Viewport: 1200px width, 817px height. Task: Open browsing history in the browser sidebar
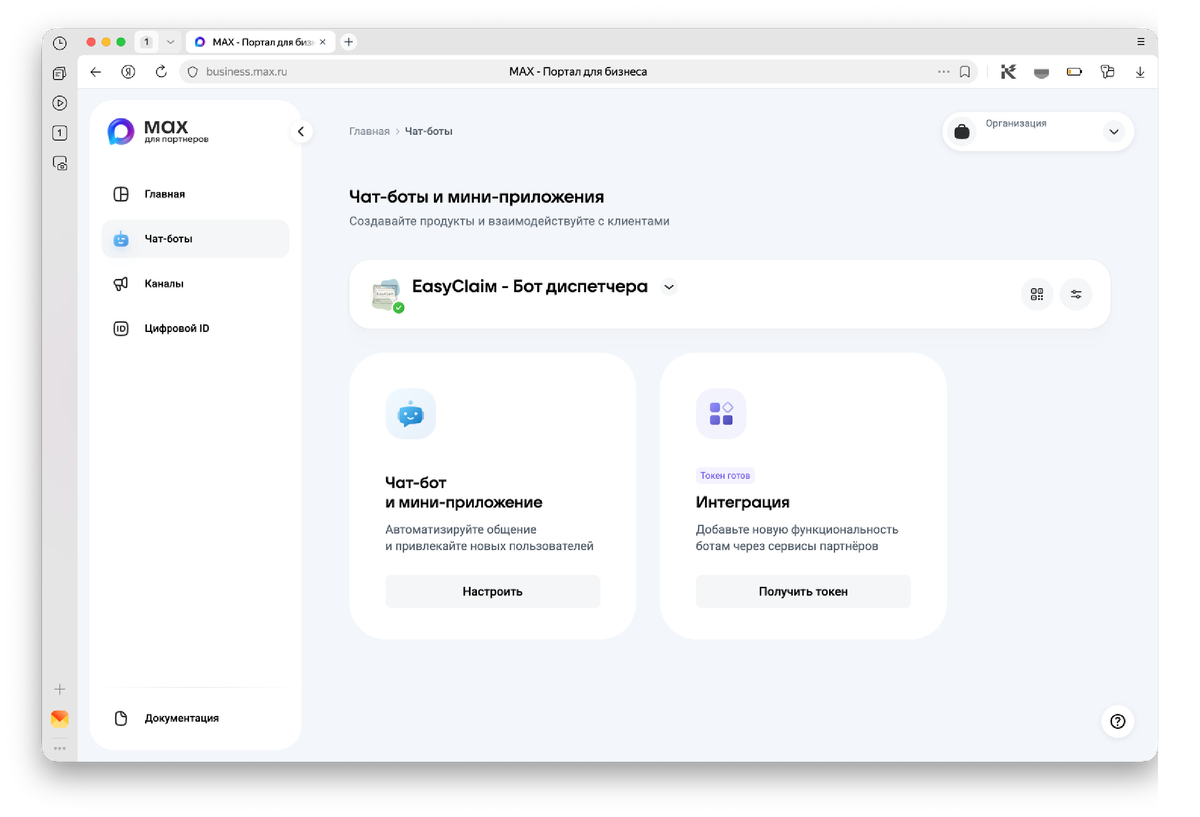[x=58, y=44]
